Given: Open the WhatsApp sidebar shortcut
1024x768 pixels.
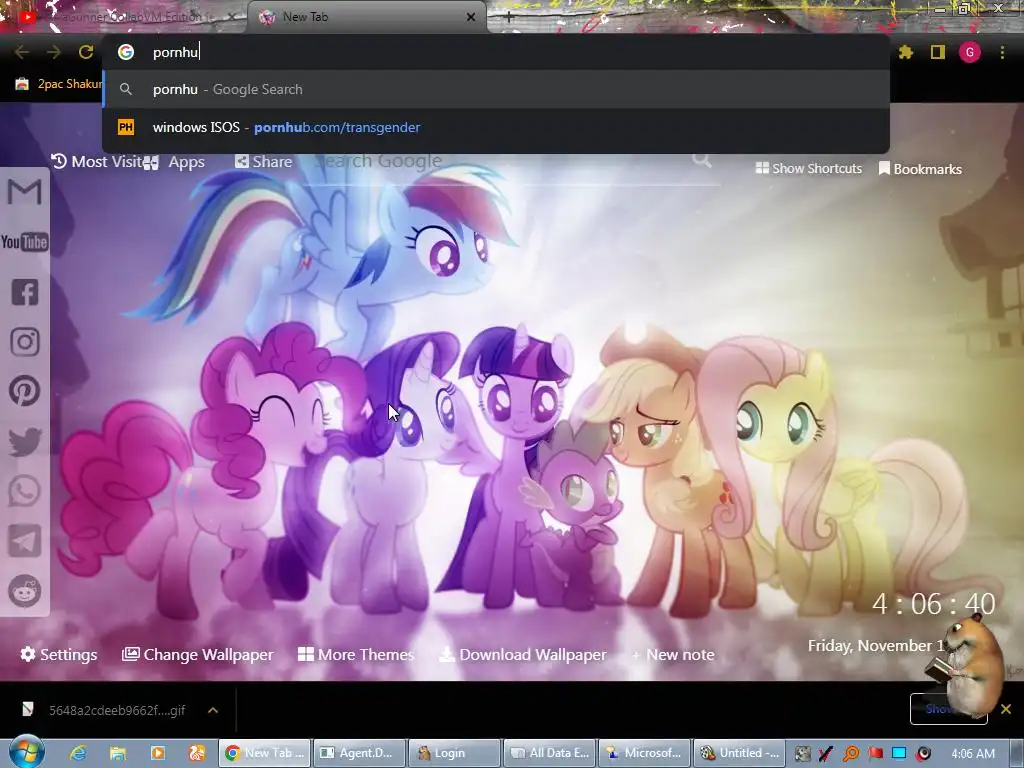Looking at the screenshot, I should coord(25,491).
